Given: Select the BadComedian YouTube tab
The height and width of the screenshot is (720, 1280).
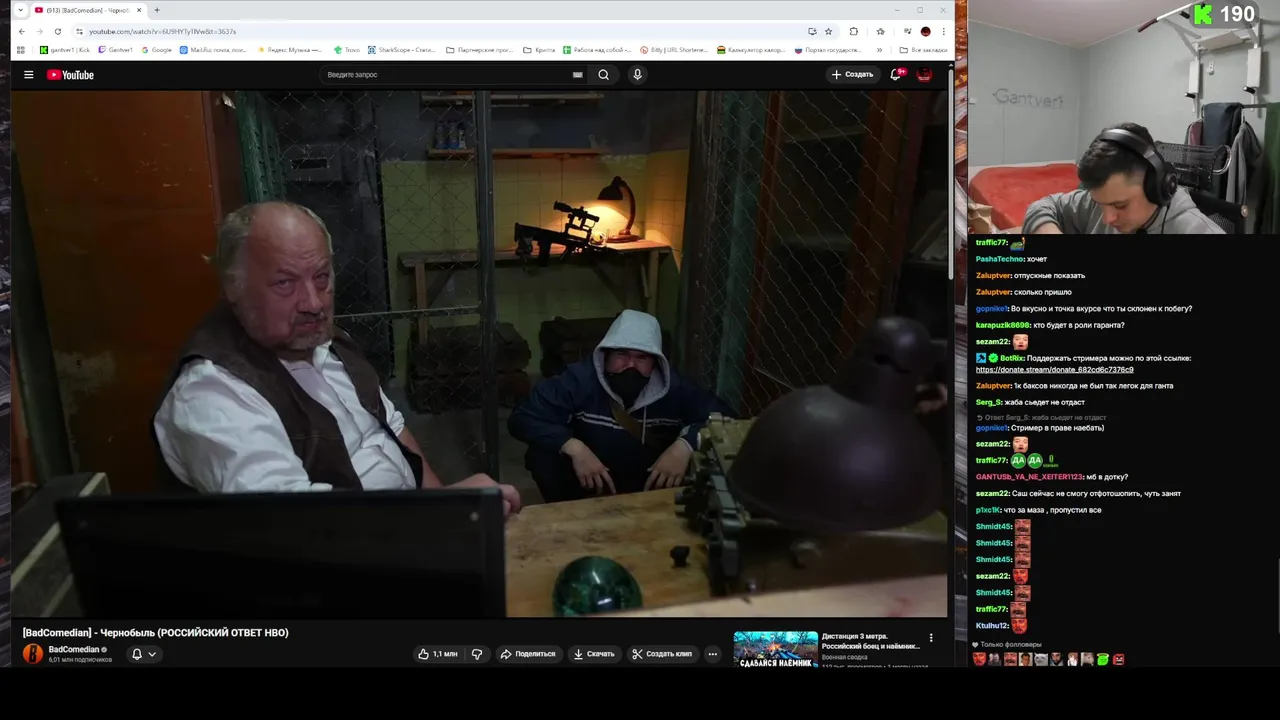Looking at the screenshot, I should 88,10.
